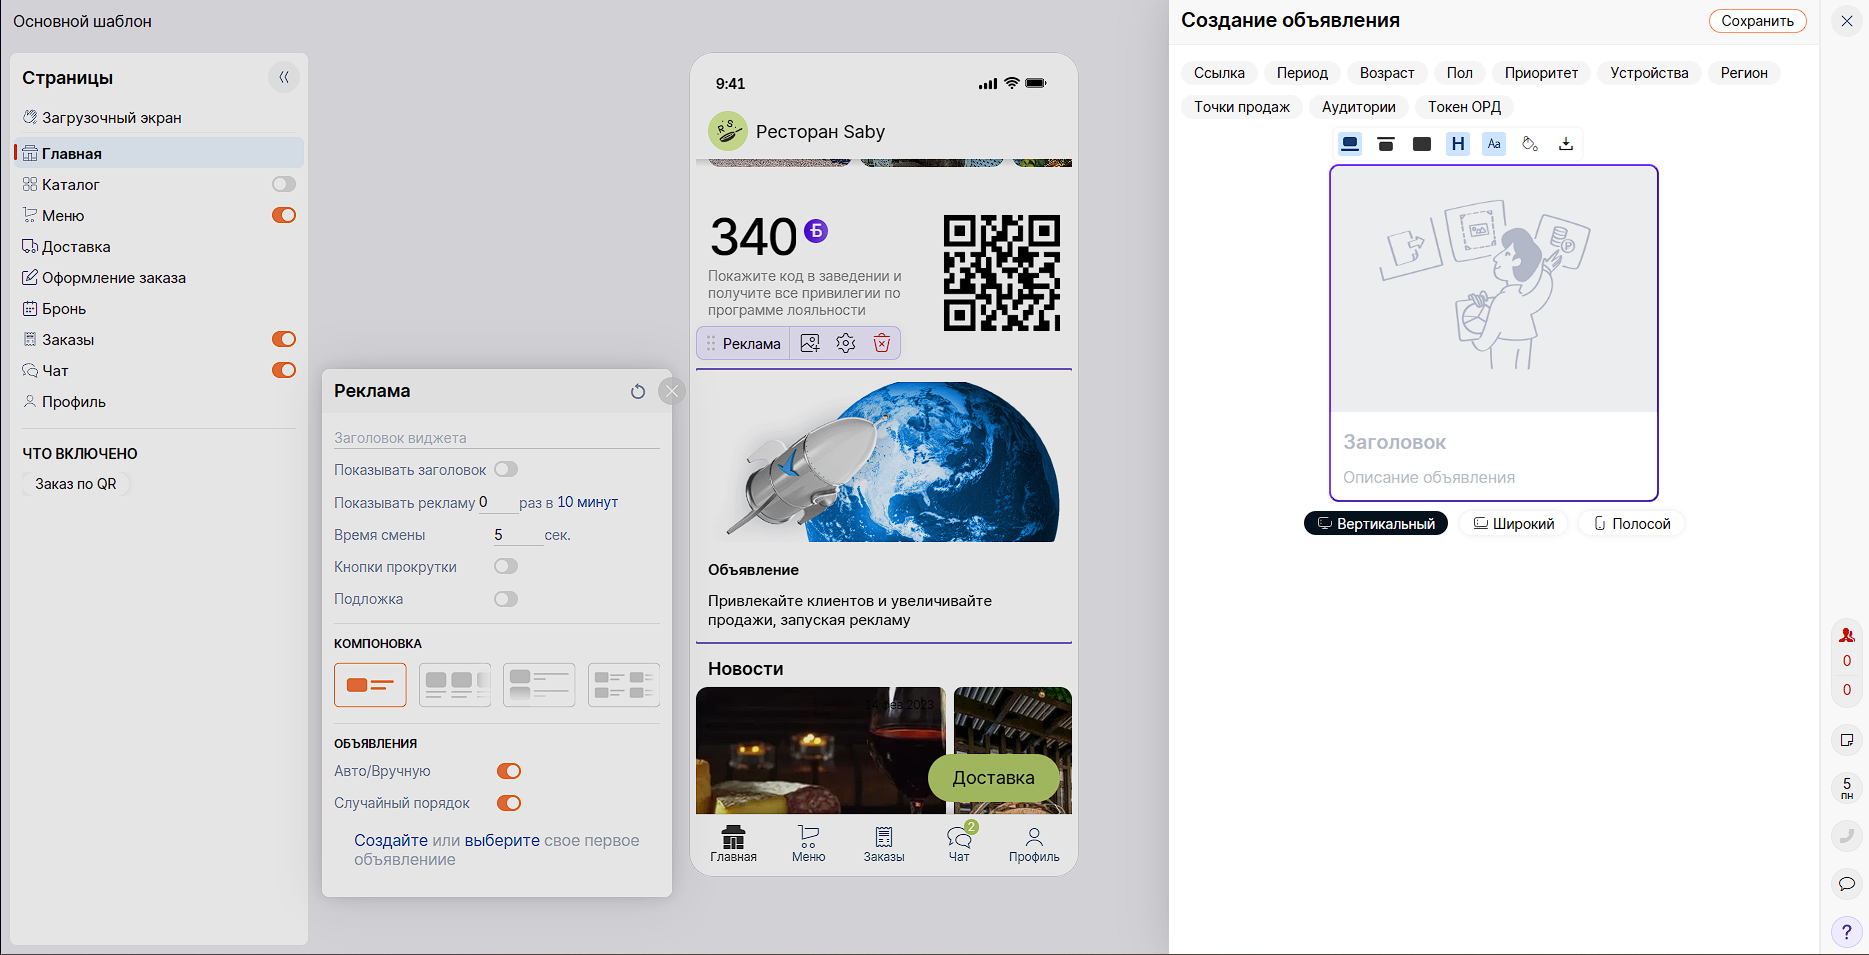Select the text-above-image layout icon
Viewport: 1869px width, 955px height.
[x=1386, y=144]
